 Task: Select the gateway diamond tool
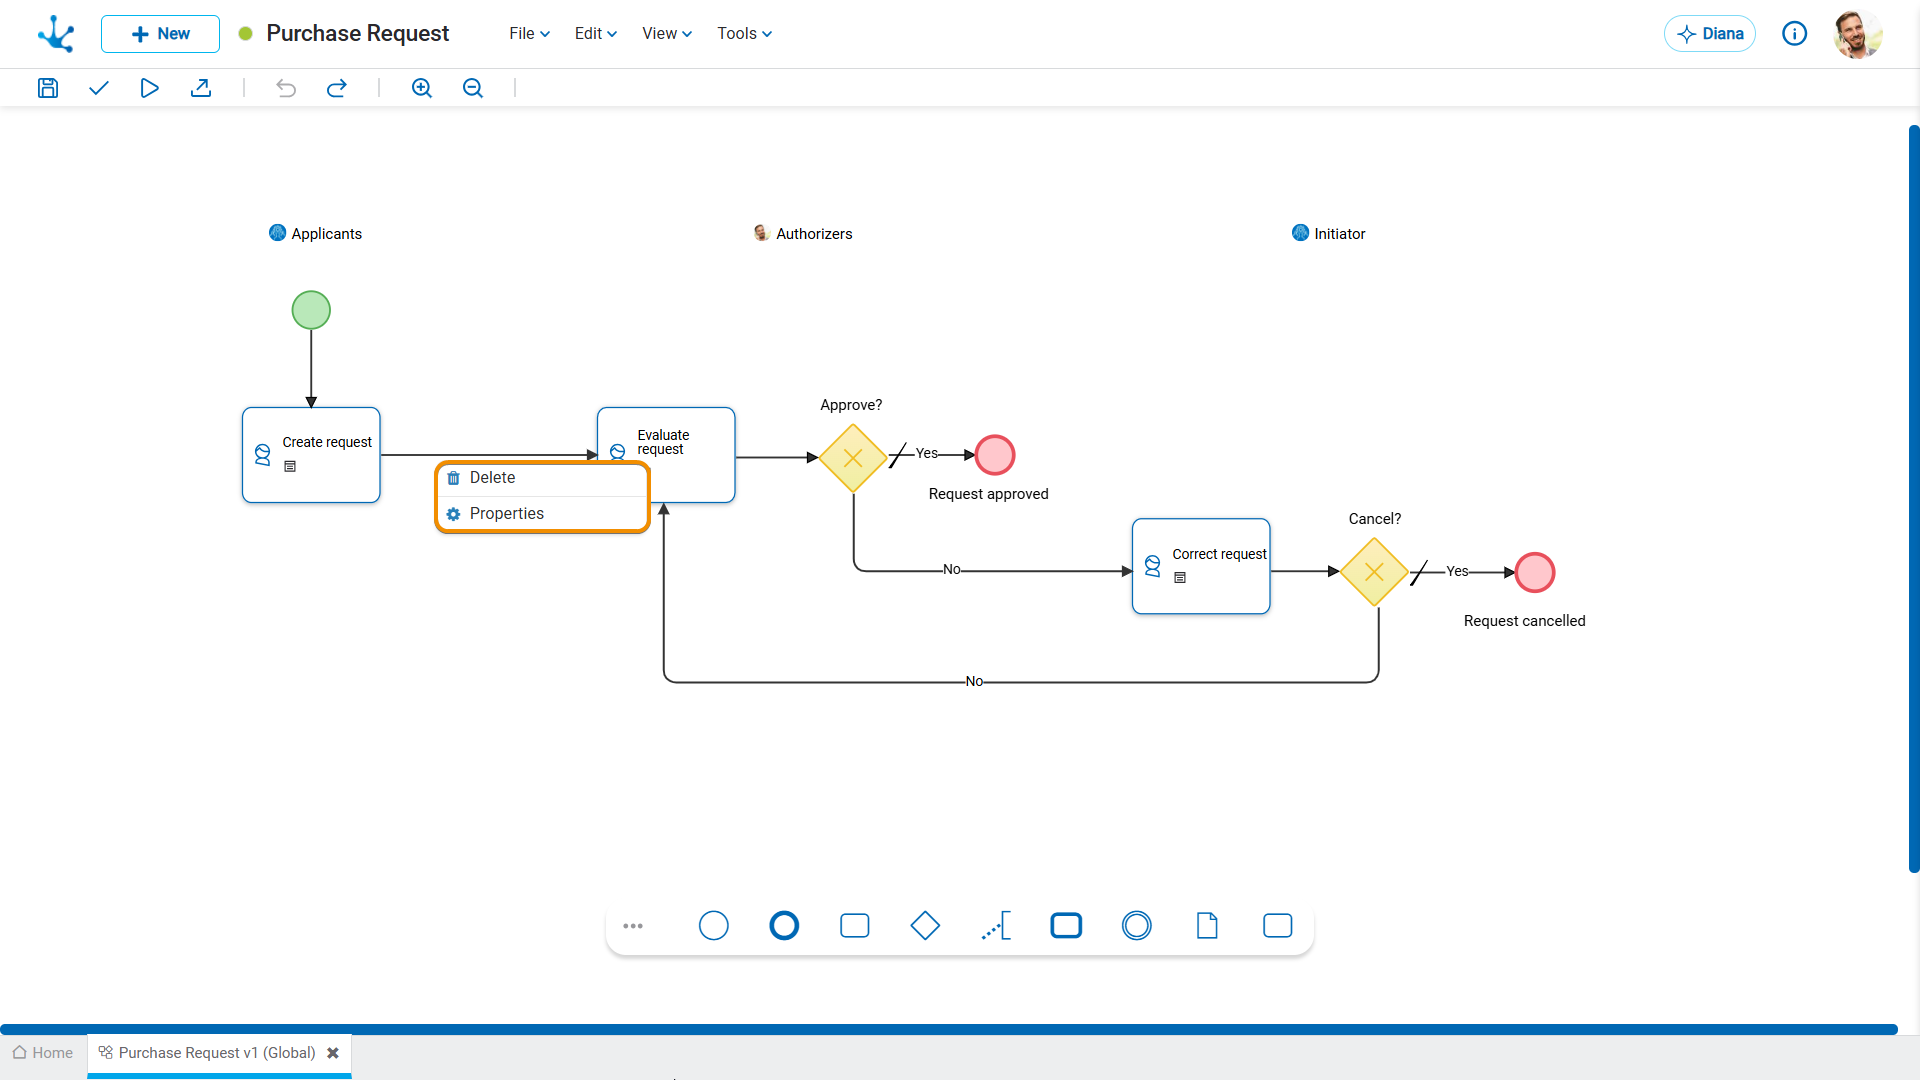tap(925, 926)
